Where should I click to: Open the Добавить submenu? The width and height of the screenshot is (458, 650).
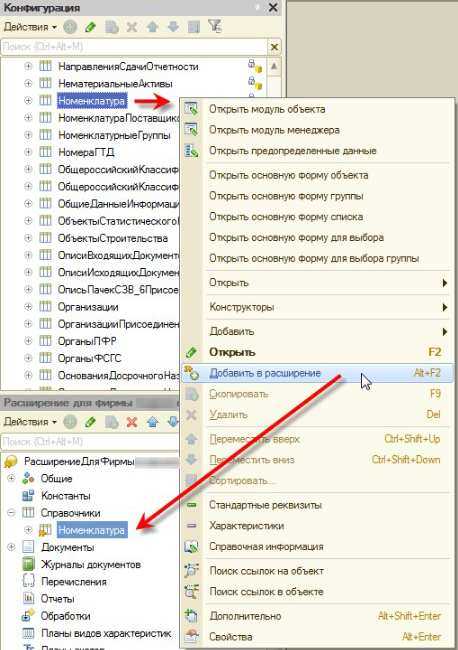point(317,331)
